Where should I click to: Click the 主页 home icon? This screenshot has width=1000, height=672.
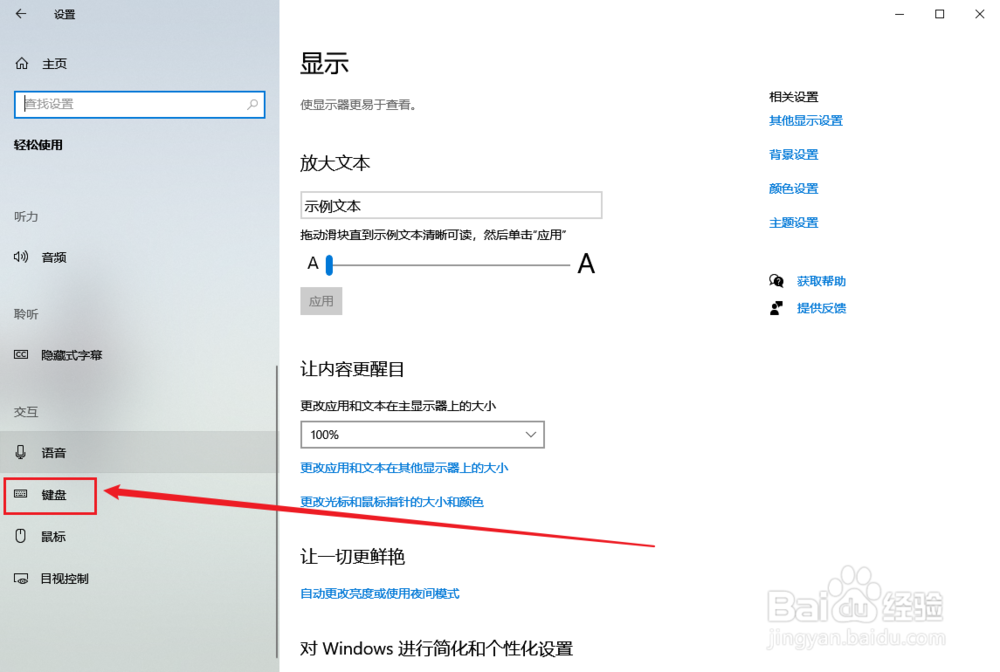coord(22,63)
